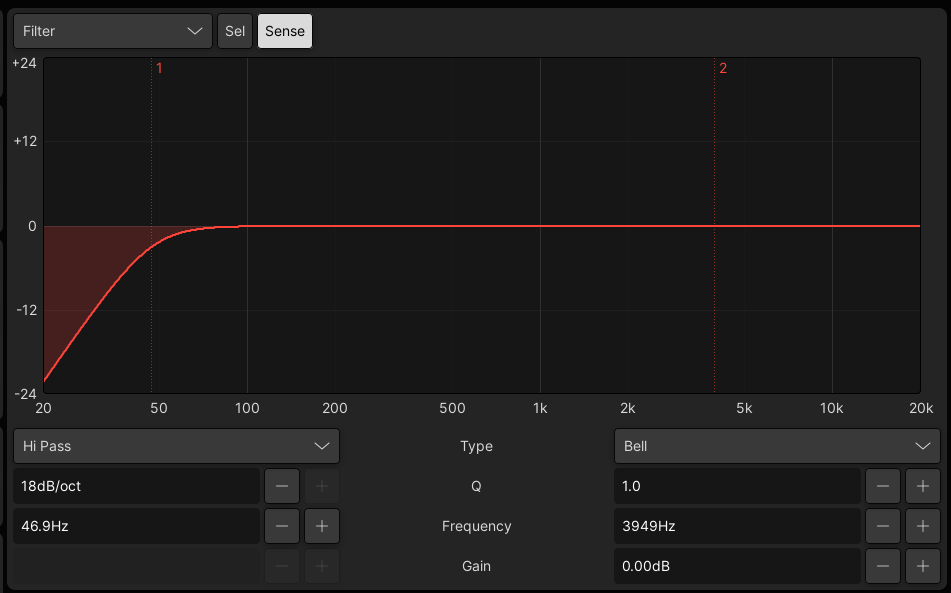The height and width of the screenshot is (593, 951).
Task: Select band marker 2 on the EQ graph
Action: point(722,69)
